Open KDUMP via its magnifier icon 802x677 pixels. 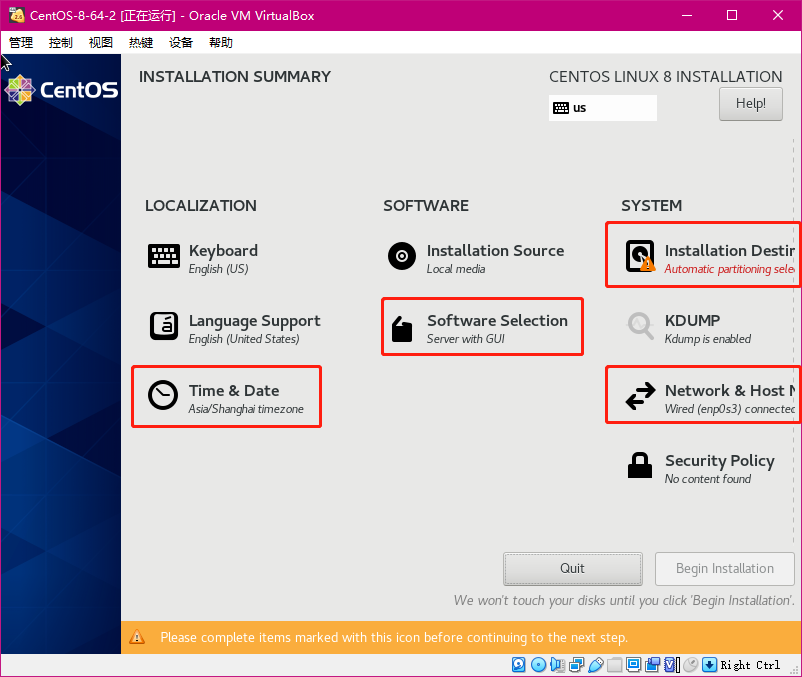click(640, 326)
